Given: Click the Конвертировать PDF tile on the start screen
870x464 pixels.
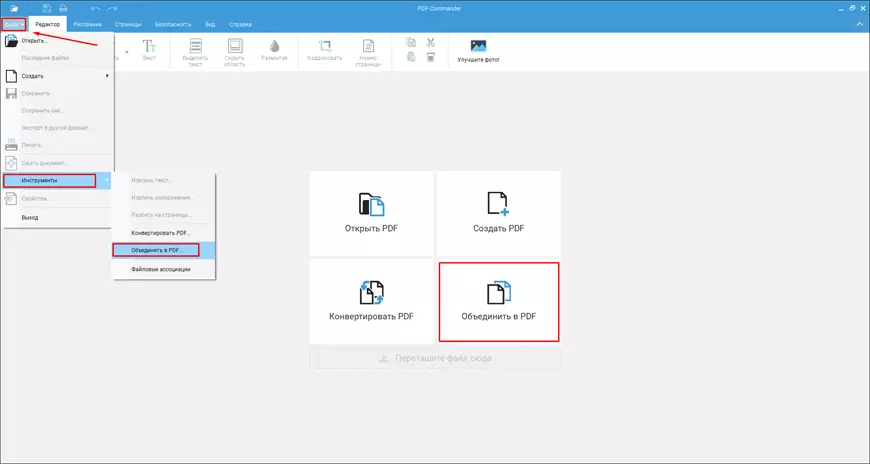Looking at the screenshot, I should point(371,301).
